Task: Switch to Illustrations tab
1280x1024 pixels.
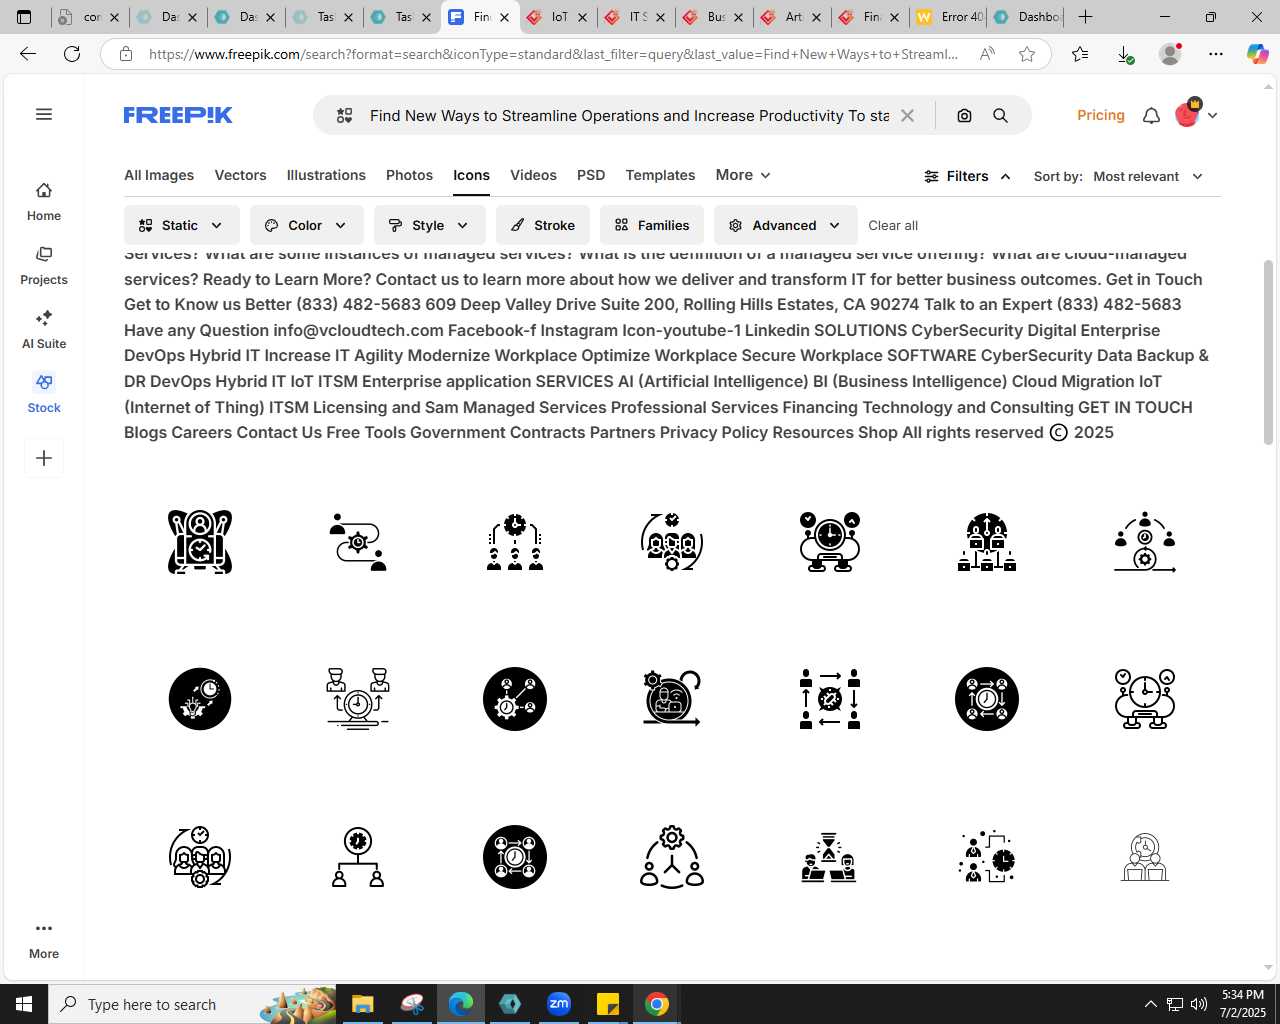Action: [326, 175]
